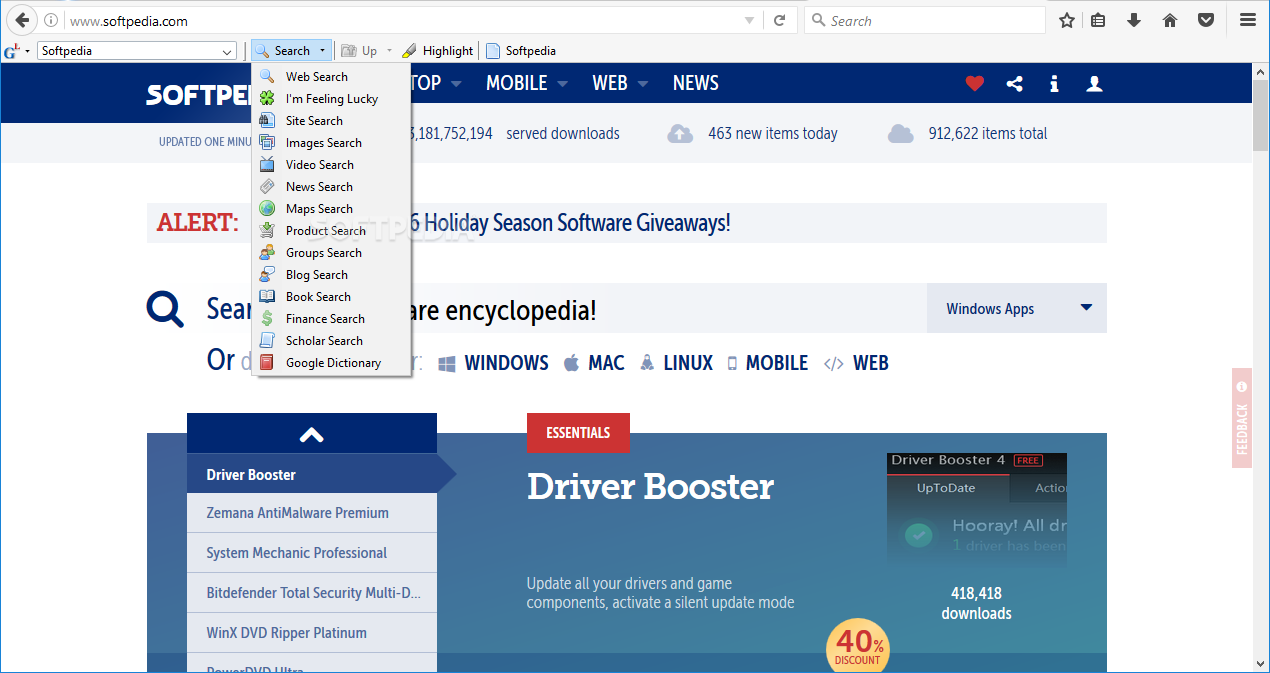Choose Groups Search from the menu
This screenshot has width=1270, height=673.
(x=331, y=253)
